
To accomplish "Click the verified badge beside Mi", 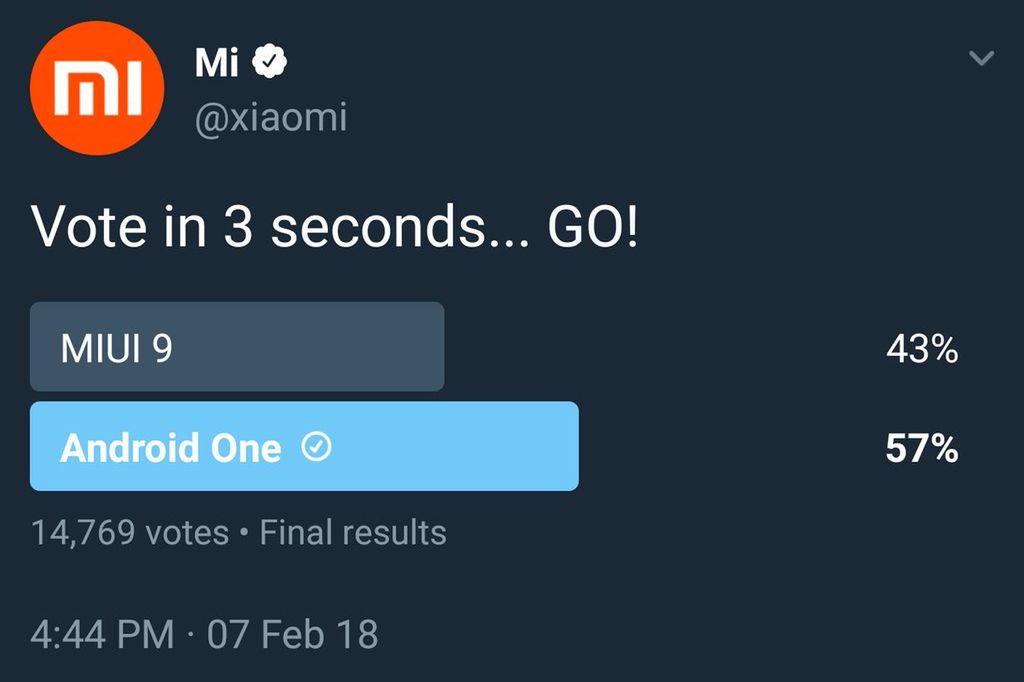I will click(x=269, y=63).
